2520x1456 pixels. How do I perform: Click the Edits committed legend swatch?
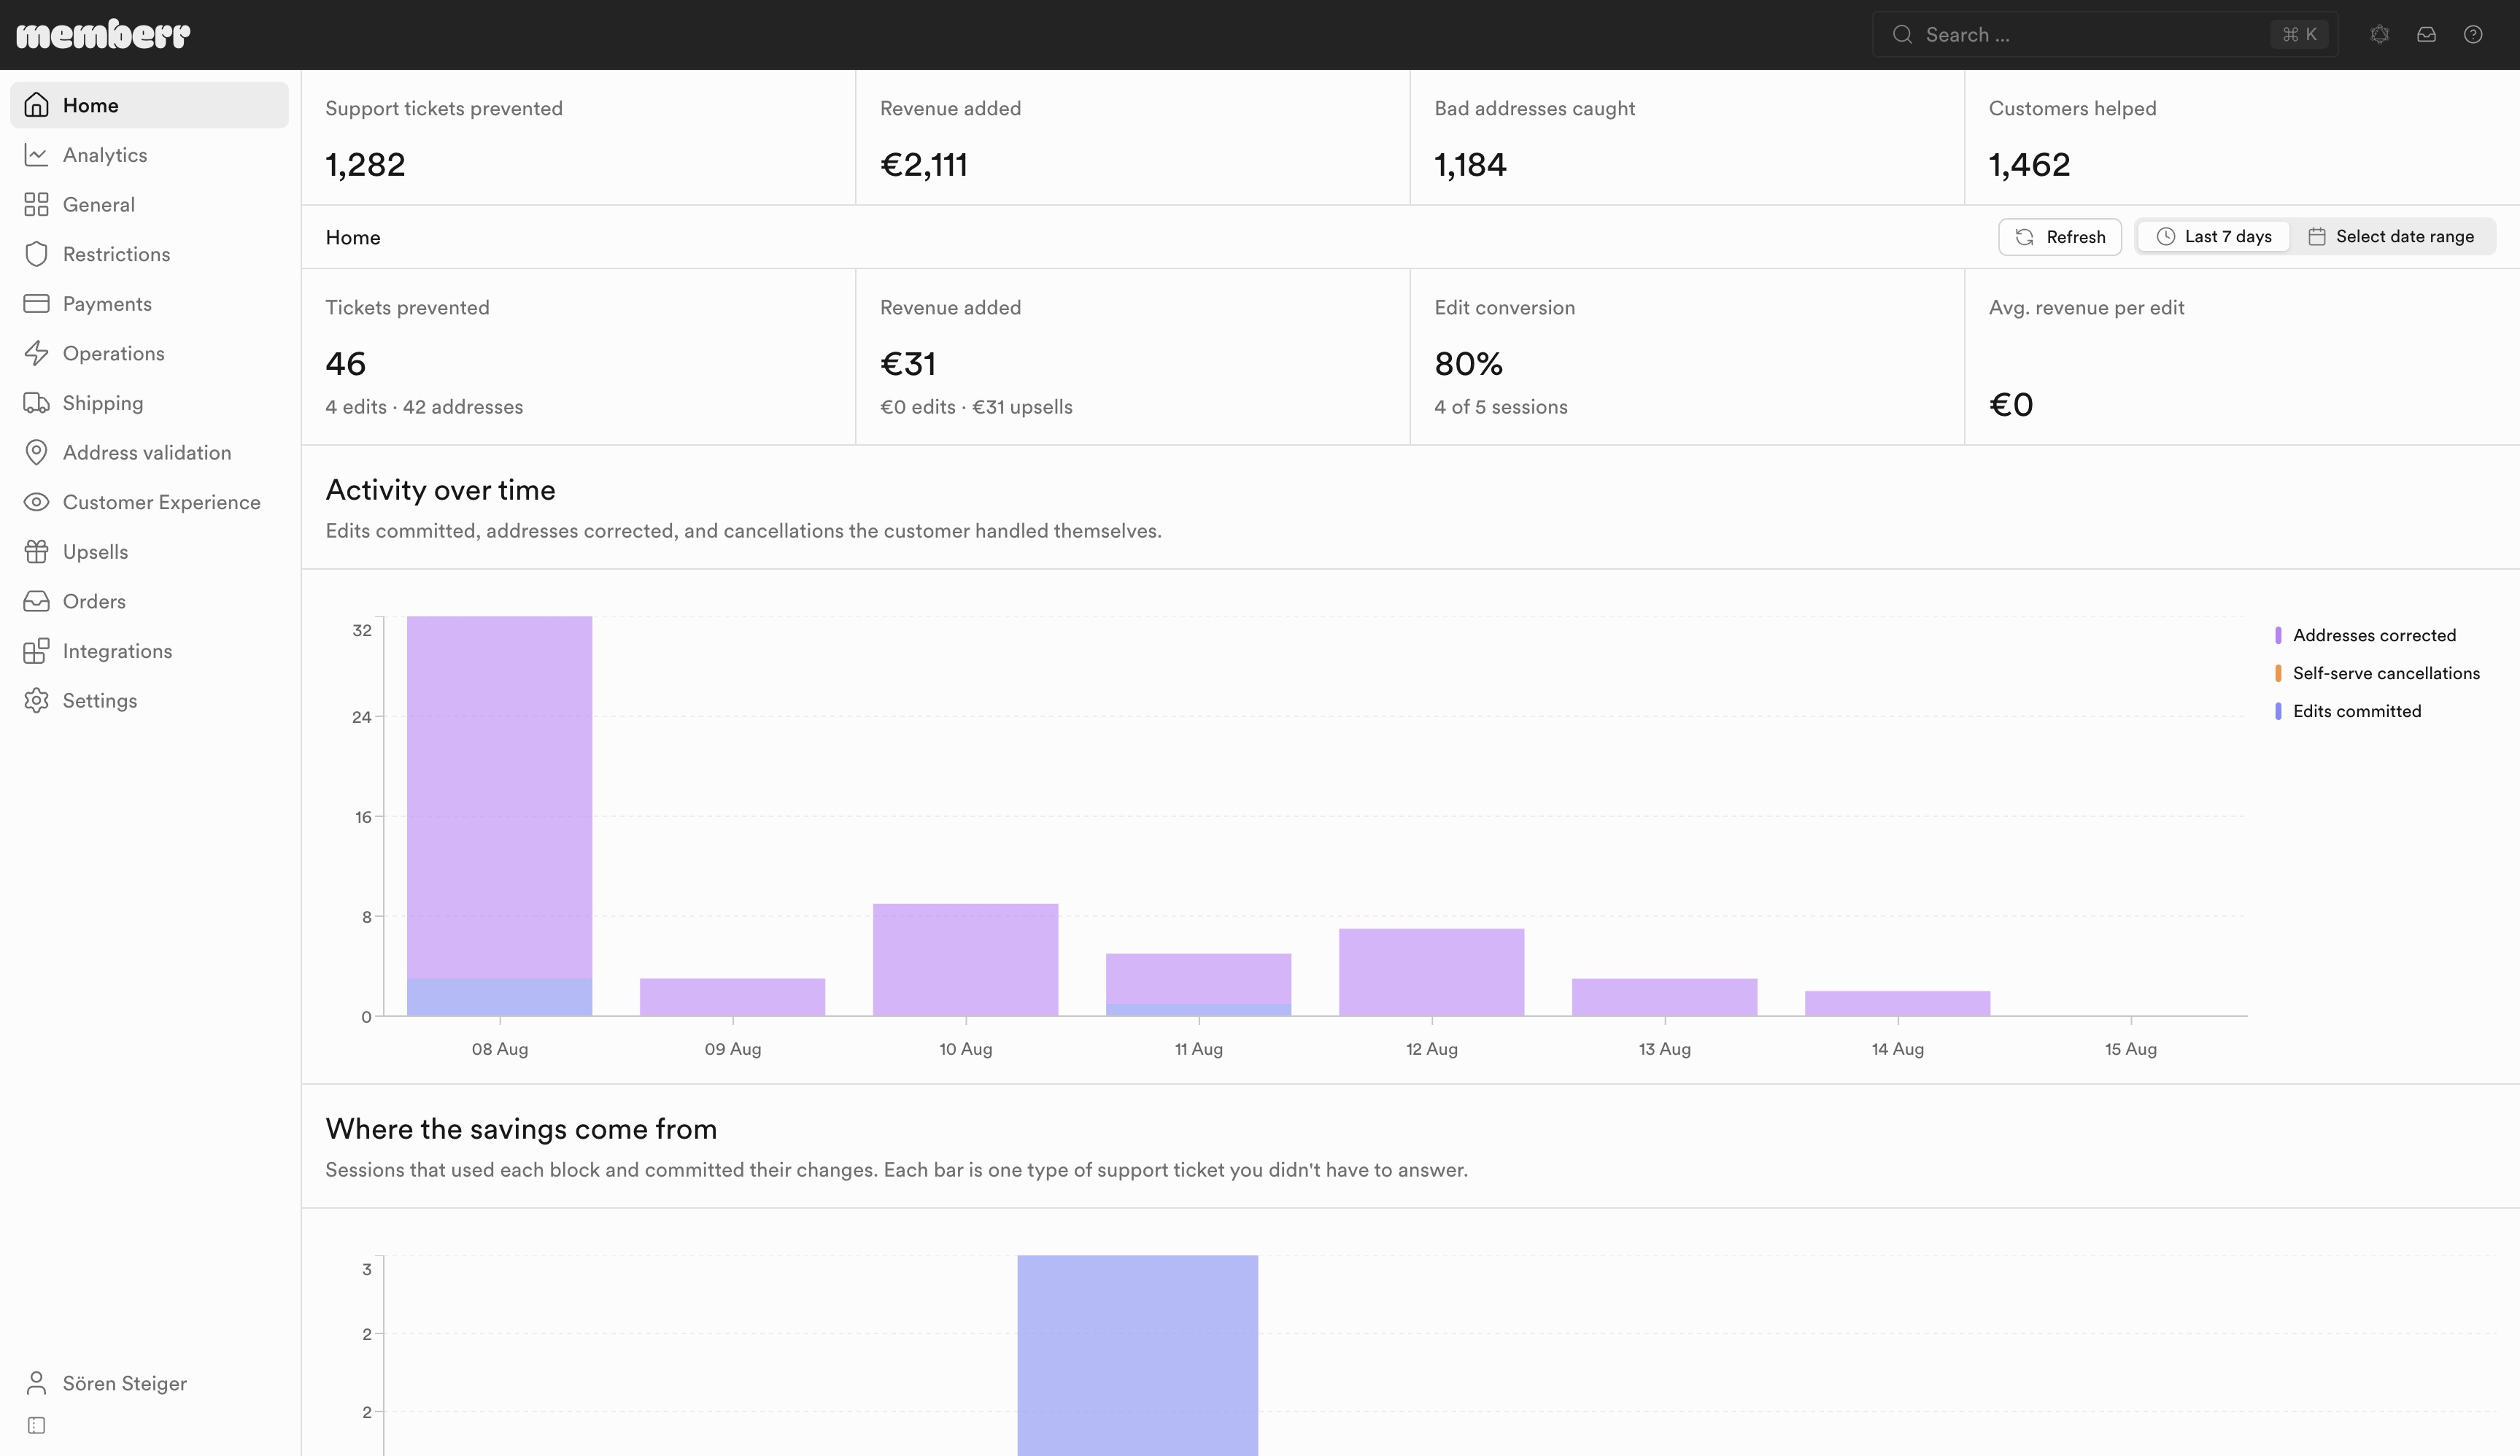[x=2278, y=711]
